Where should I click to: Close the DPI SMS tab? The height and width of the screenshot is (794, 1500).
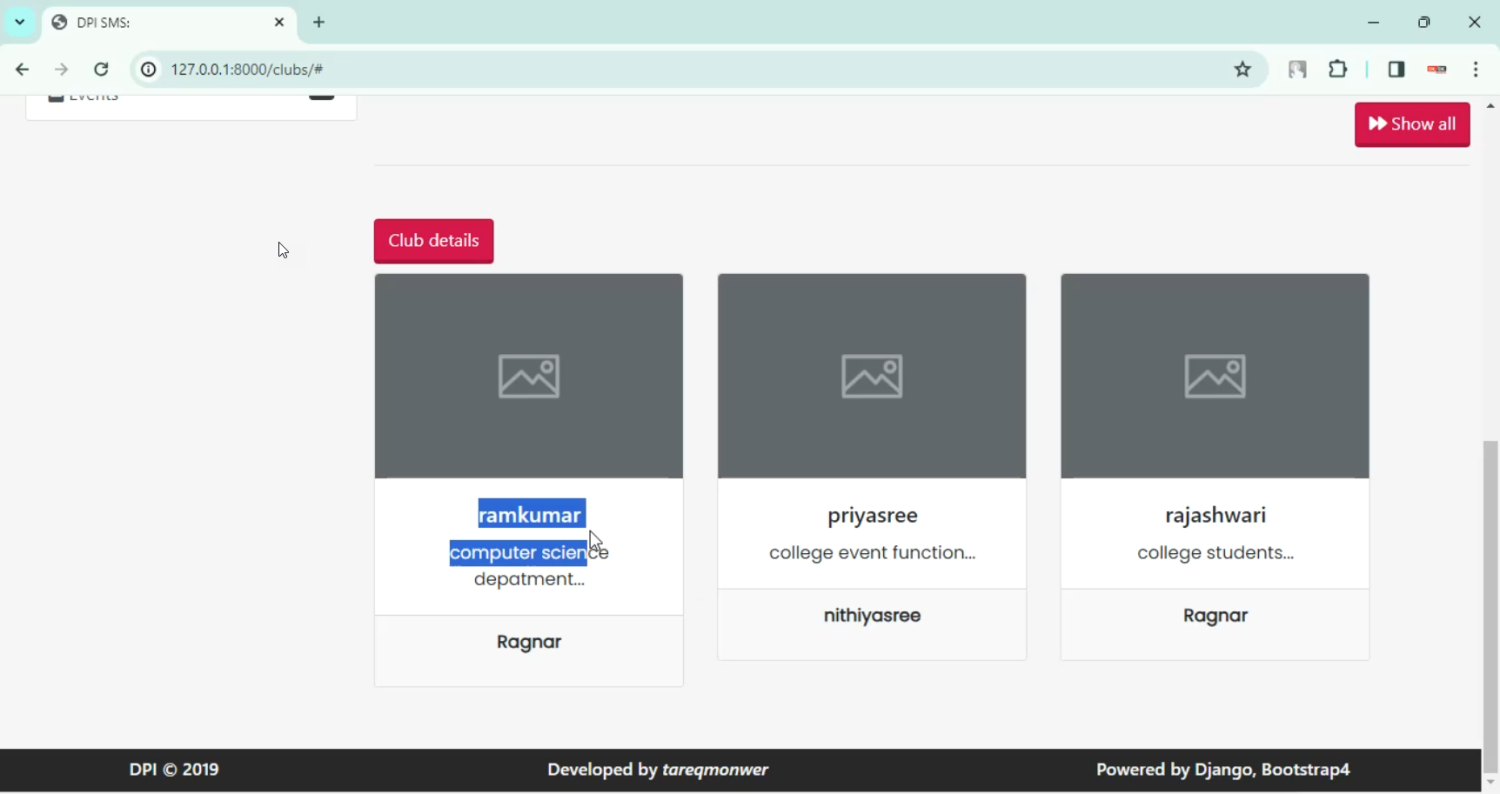(x=279, y=22)
